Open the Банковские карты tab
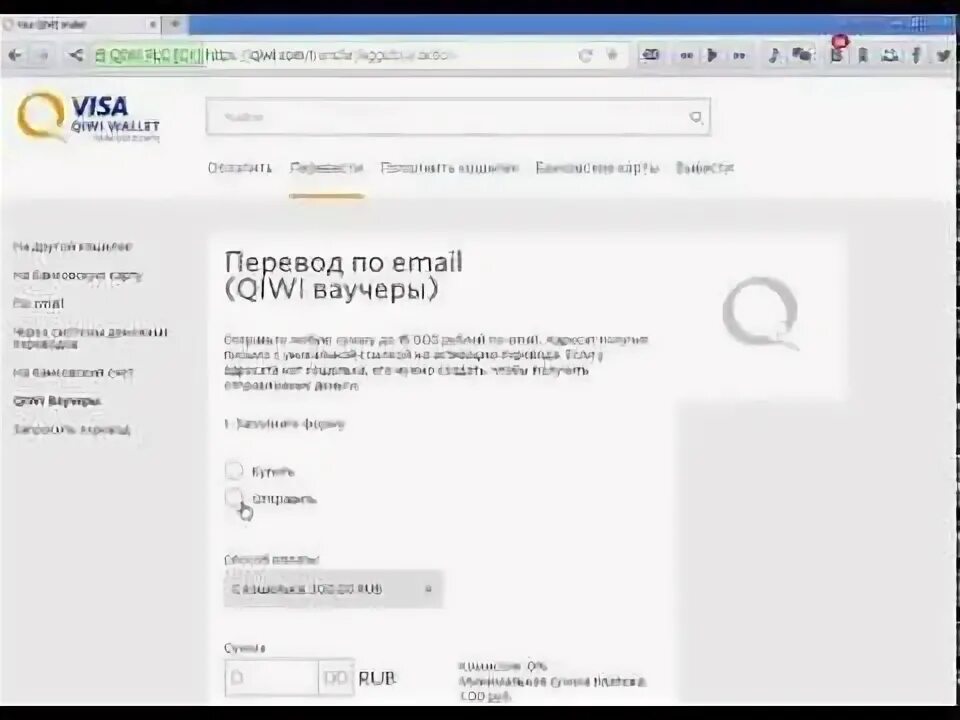The image size is (960, 720). pyautogui.click(x=597, y=168)
